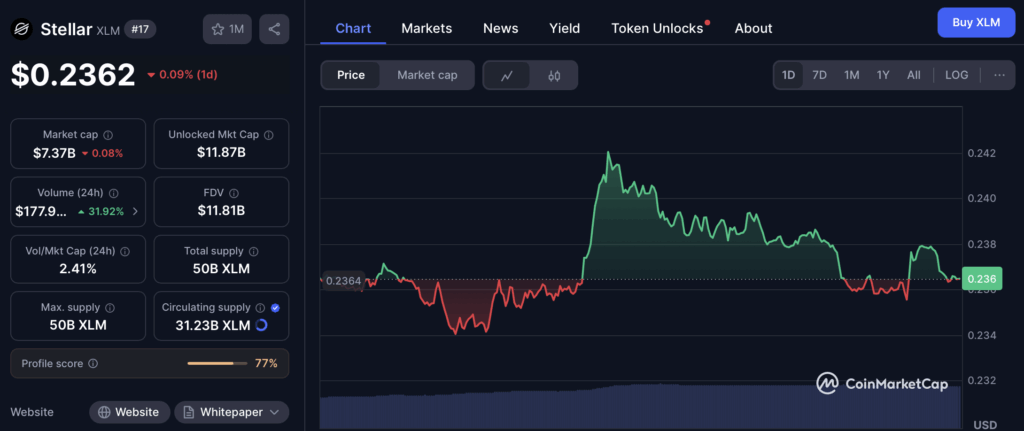This screenshot has height=431, width=1024.
Task: Select the 1M time range
Action: (x=852, y=75)
